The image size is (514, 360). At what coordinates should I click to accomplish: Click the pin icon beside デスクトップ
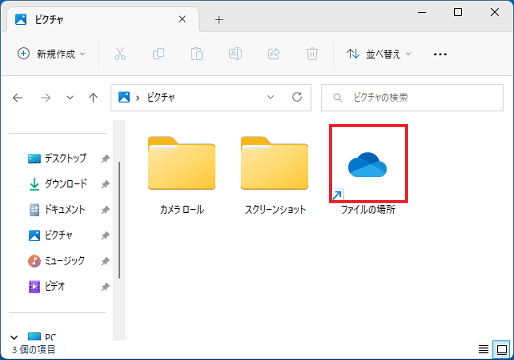click(105, 159)
